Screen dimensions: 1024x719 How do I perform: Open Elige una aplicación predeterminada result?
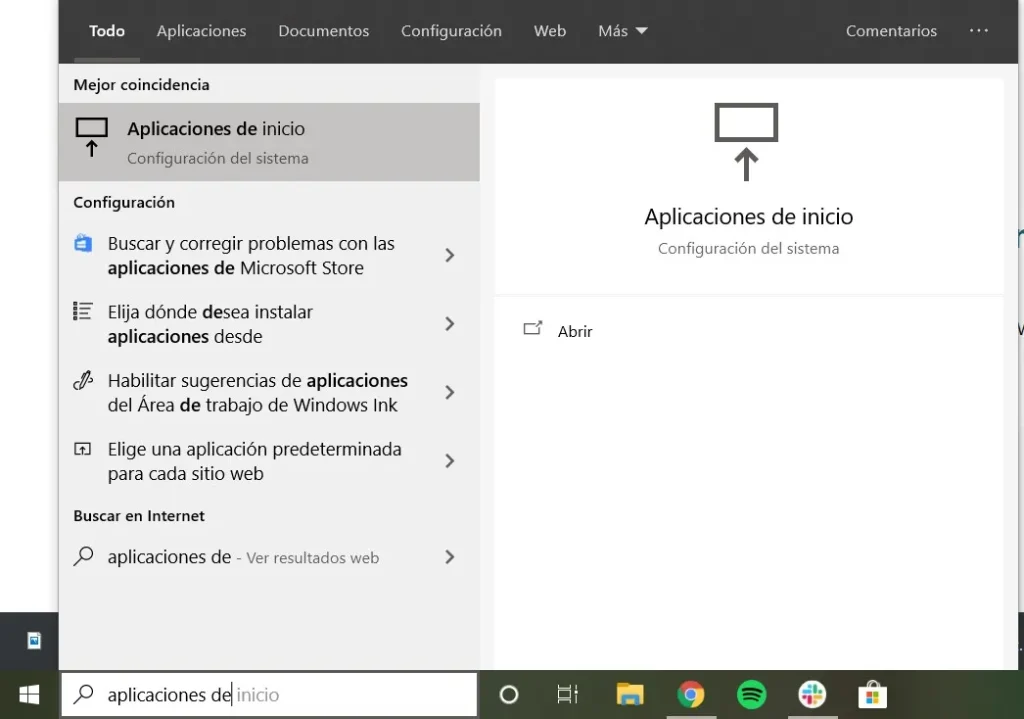click(269, 461)
